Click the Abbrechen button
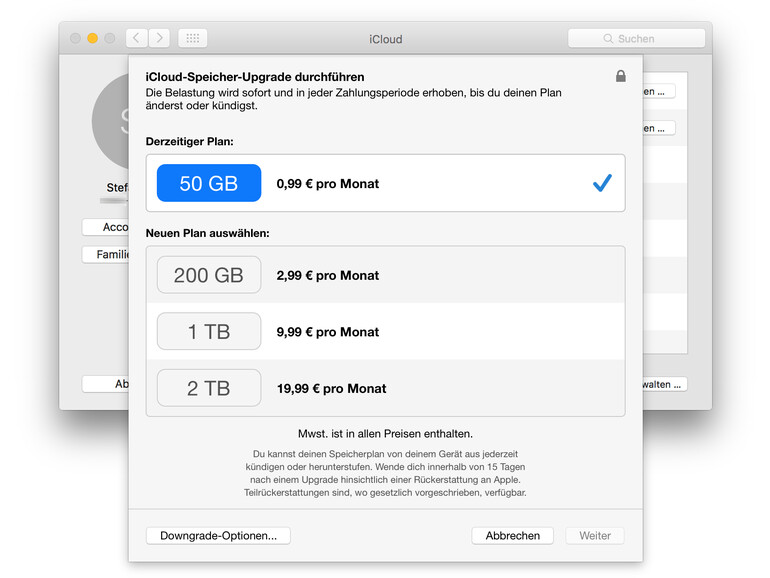This screenshot has width=770, height=578. click(x=512, y=535)
